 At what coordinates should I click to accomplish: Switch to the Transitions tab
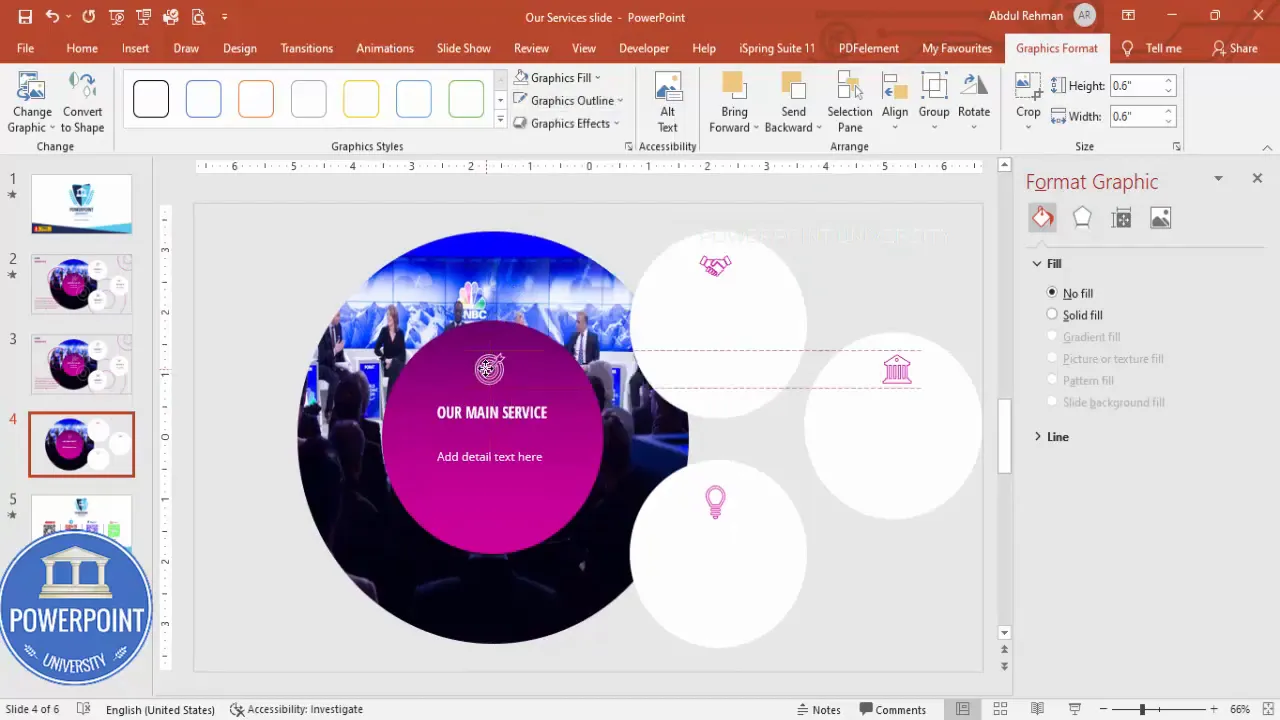(x=307, y=48)
